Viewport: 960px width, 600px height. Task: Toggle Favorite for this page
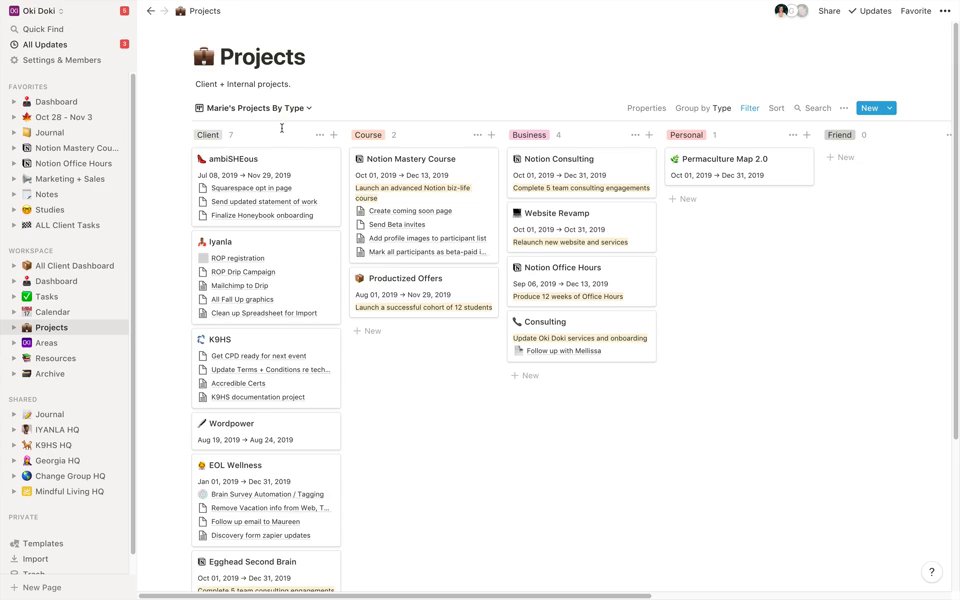point(915,11)
